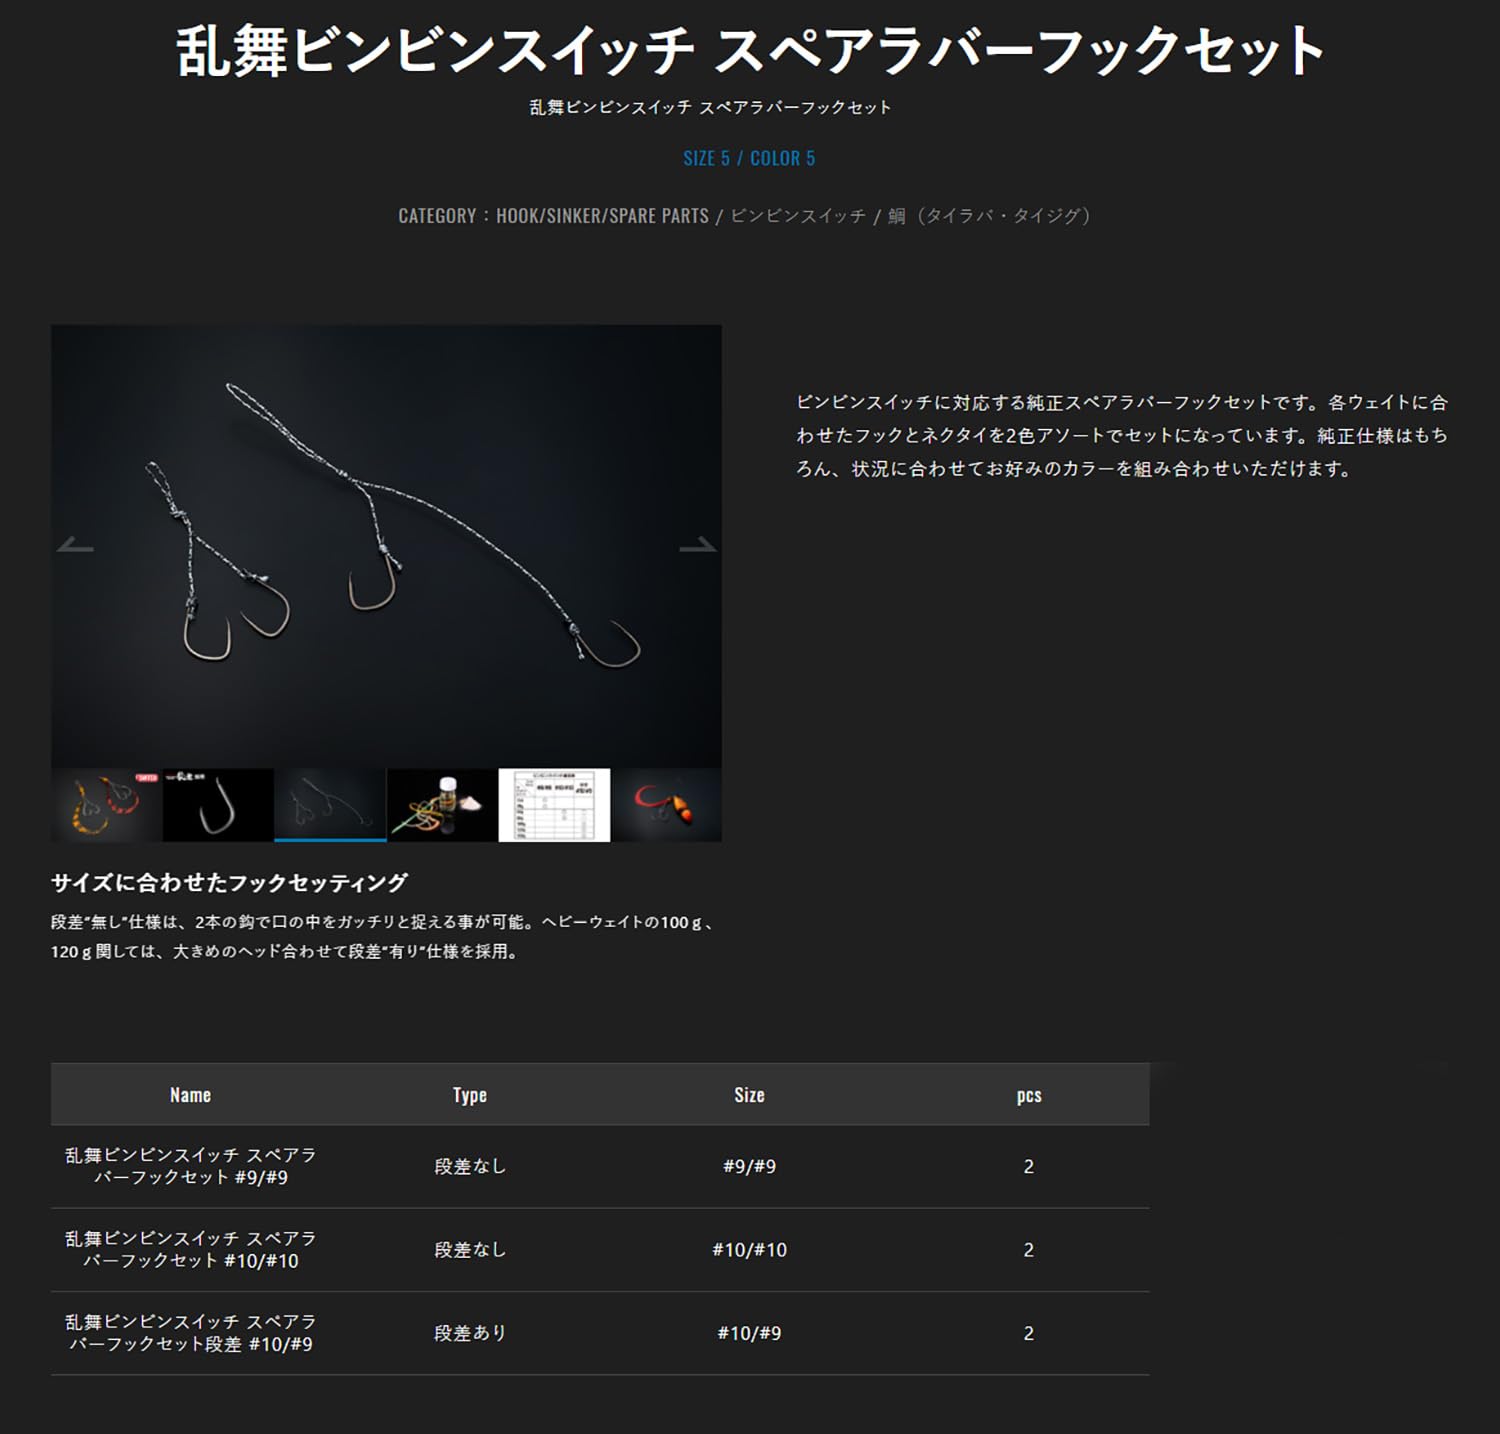Click 段差なし in the #10/#10 row

point(470,1250)
